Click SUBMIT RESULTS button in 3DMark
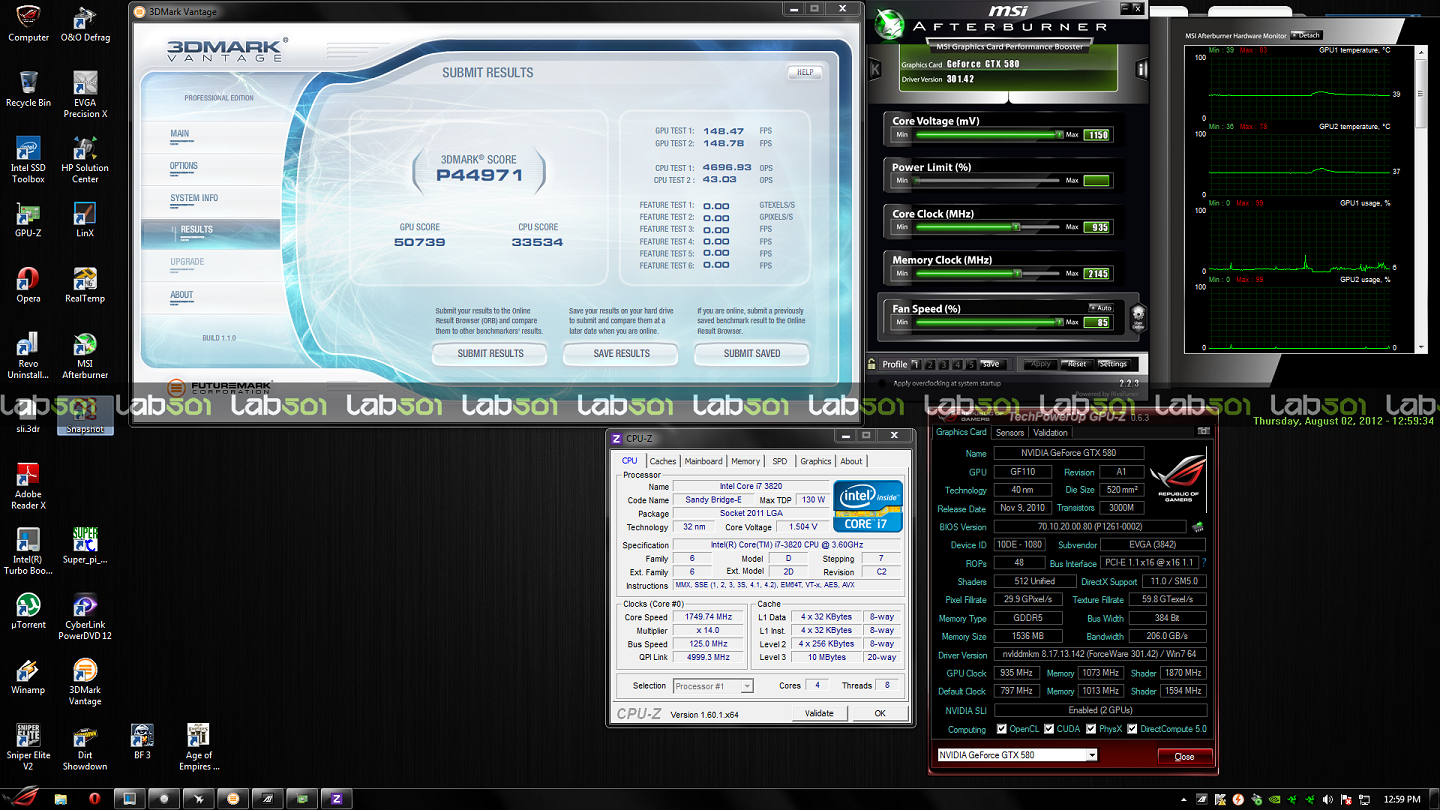This screenshot has height=810, width=1440. point(490,353)
